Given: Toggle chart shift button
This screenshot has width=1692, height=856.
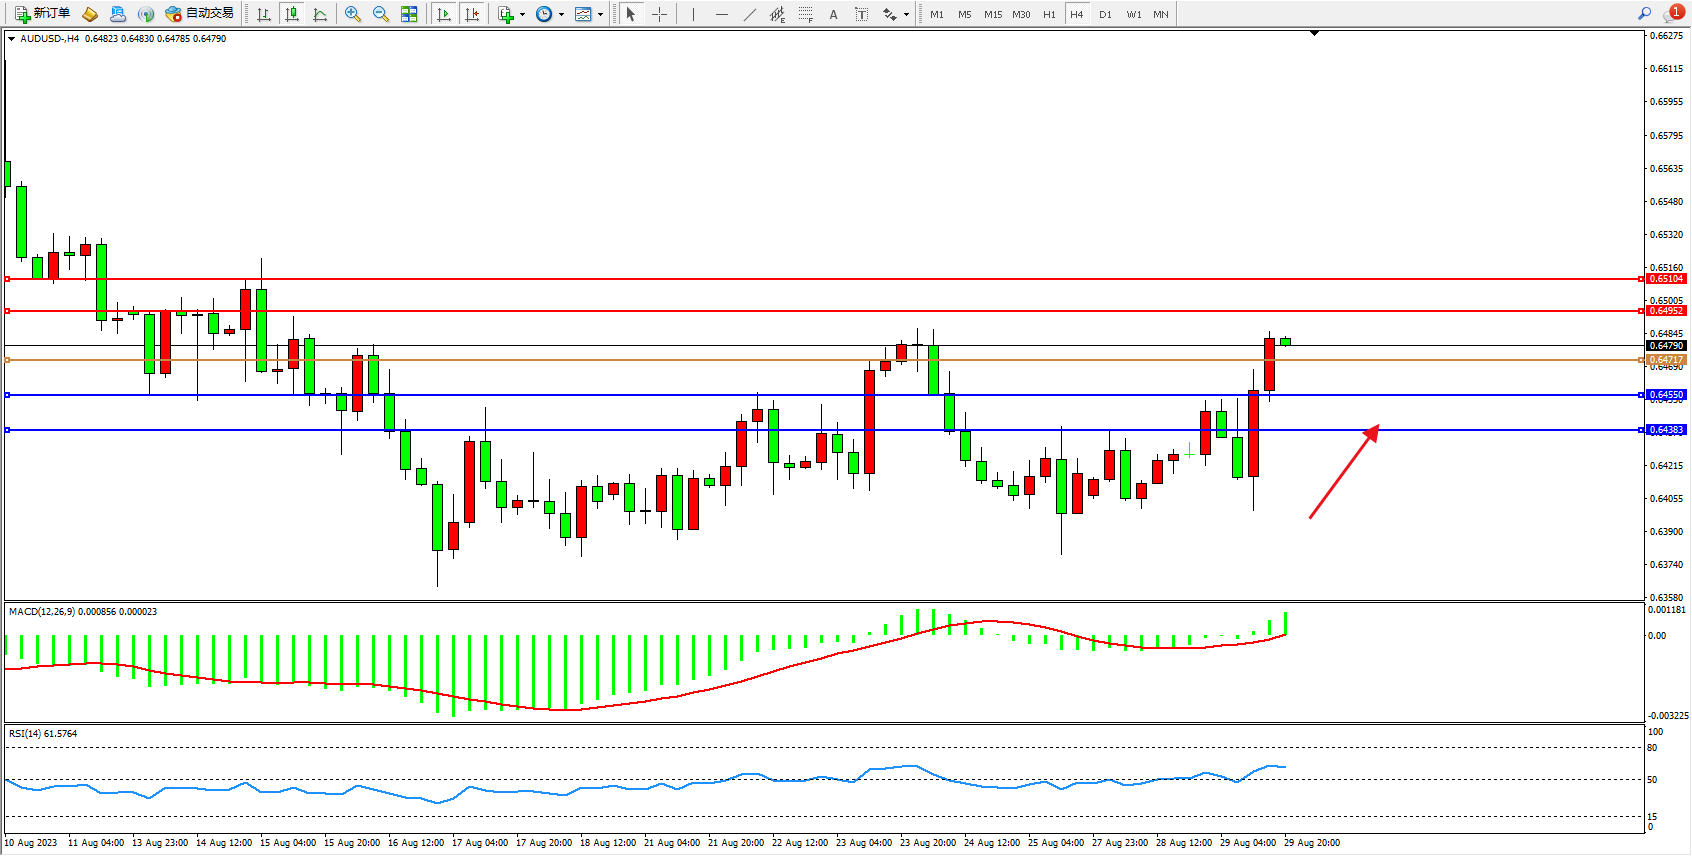Looking at the screenshot, I should pyautogui.click(x=472, y=14).
